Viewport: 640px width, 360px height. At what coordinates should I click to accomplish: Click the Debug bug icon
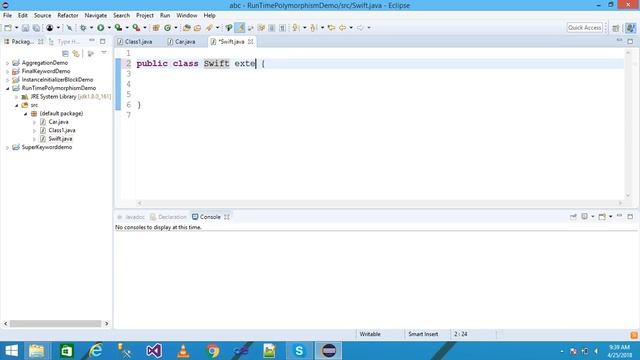83,28
